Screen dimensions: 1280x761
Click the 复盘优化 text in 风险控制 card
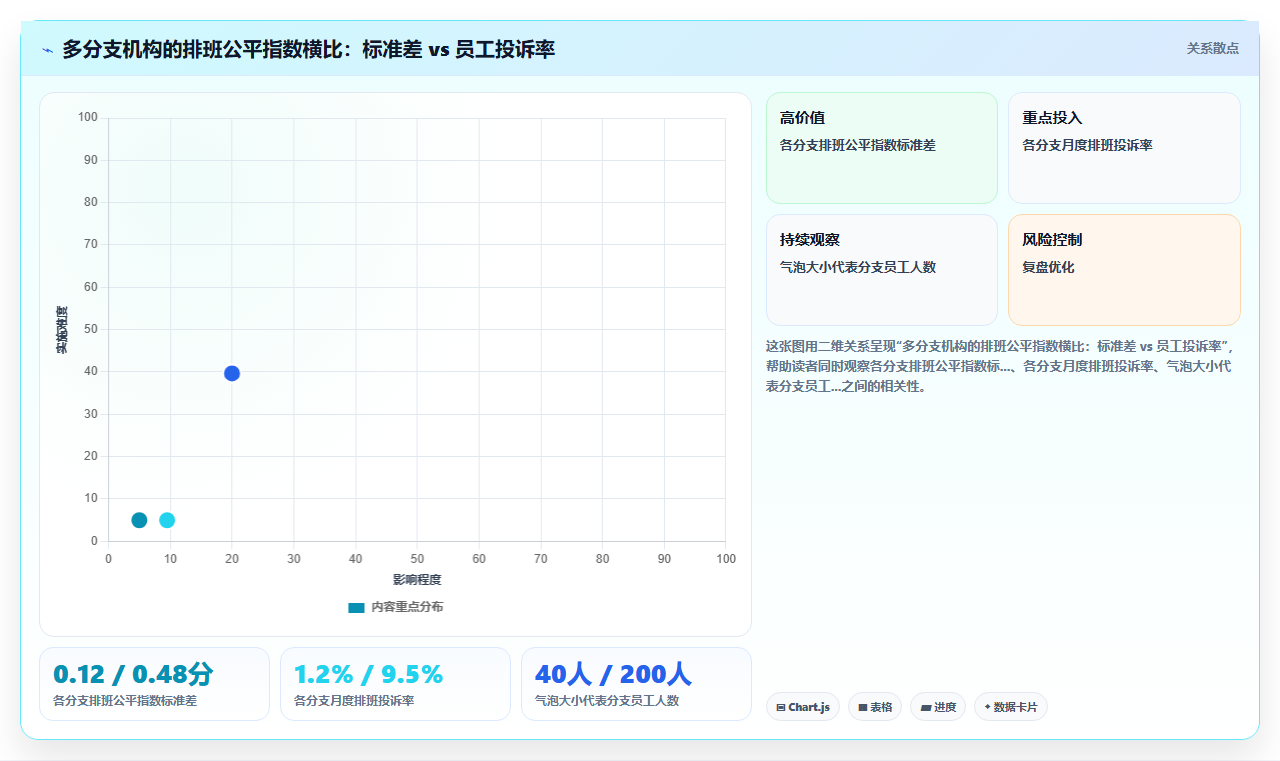click(x=1048, y=267)
